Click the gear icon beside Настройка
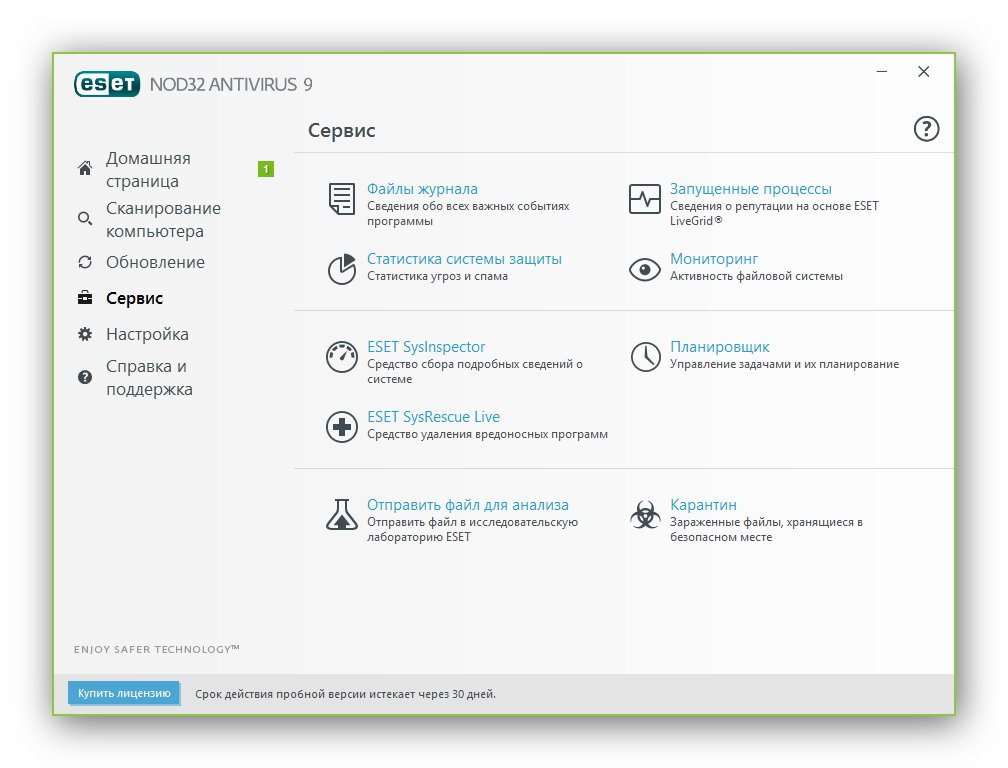Image resolution: width=1008 pixels, height=768 pixels. tap(85, 334)
